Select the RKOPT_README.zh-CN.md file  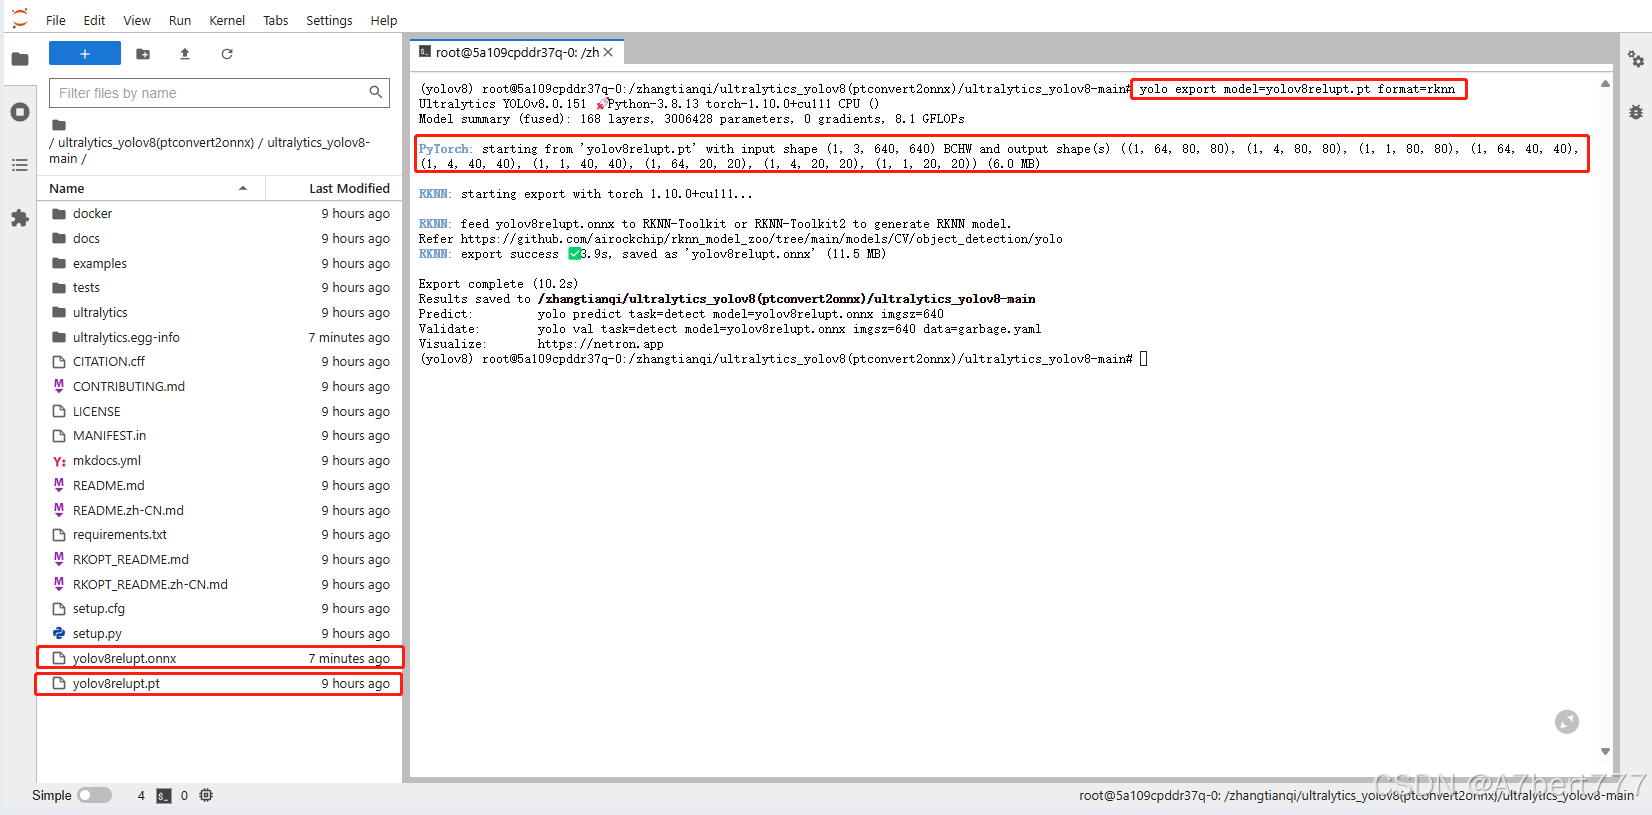click(x=220, y=585)
